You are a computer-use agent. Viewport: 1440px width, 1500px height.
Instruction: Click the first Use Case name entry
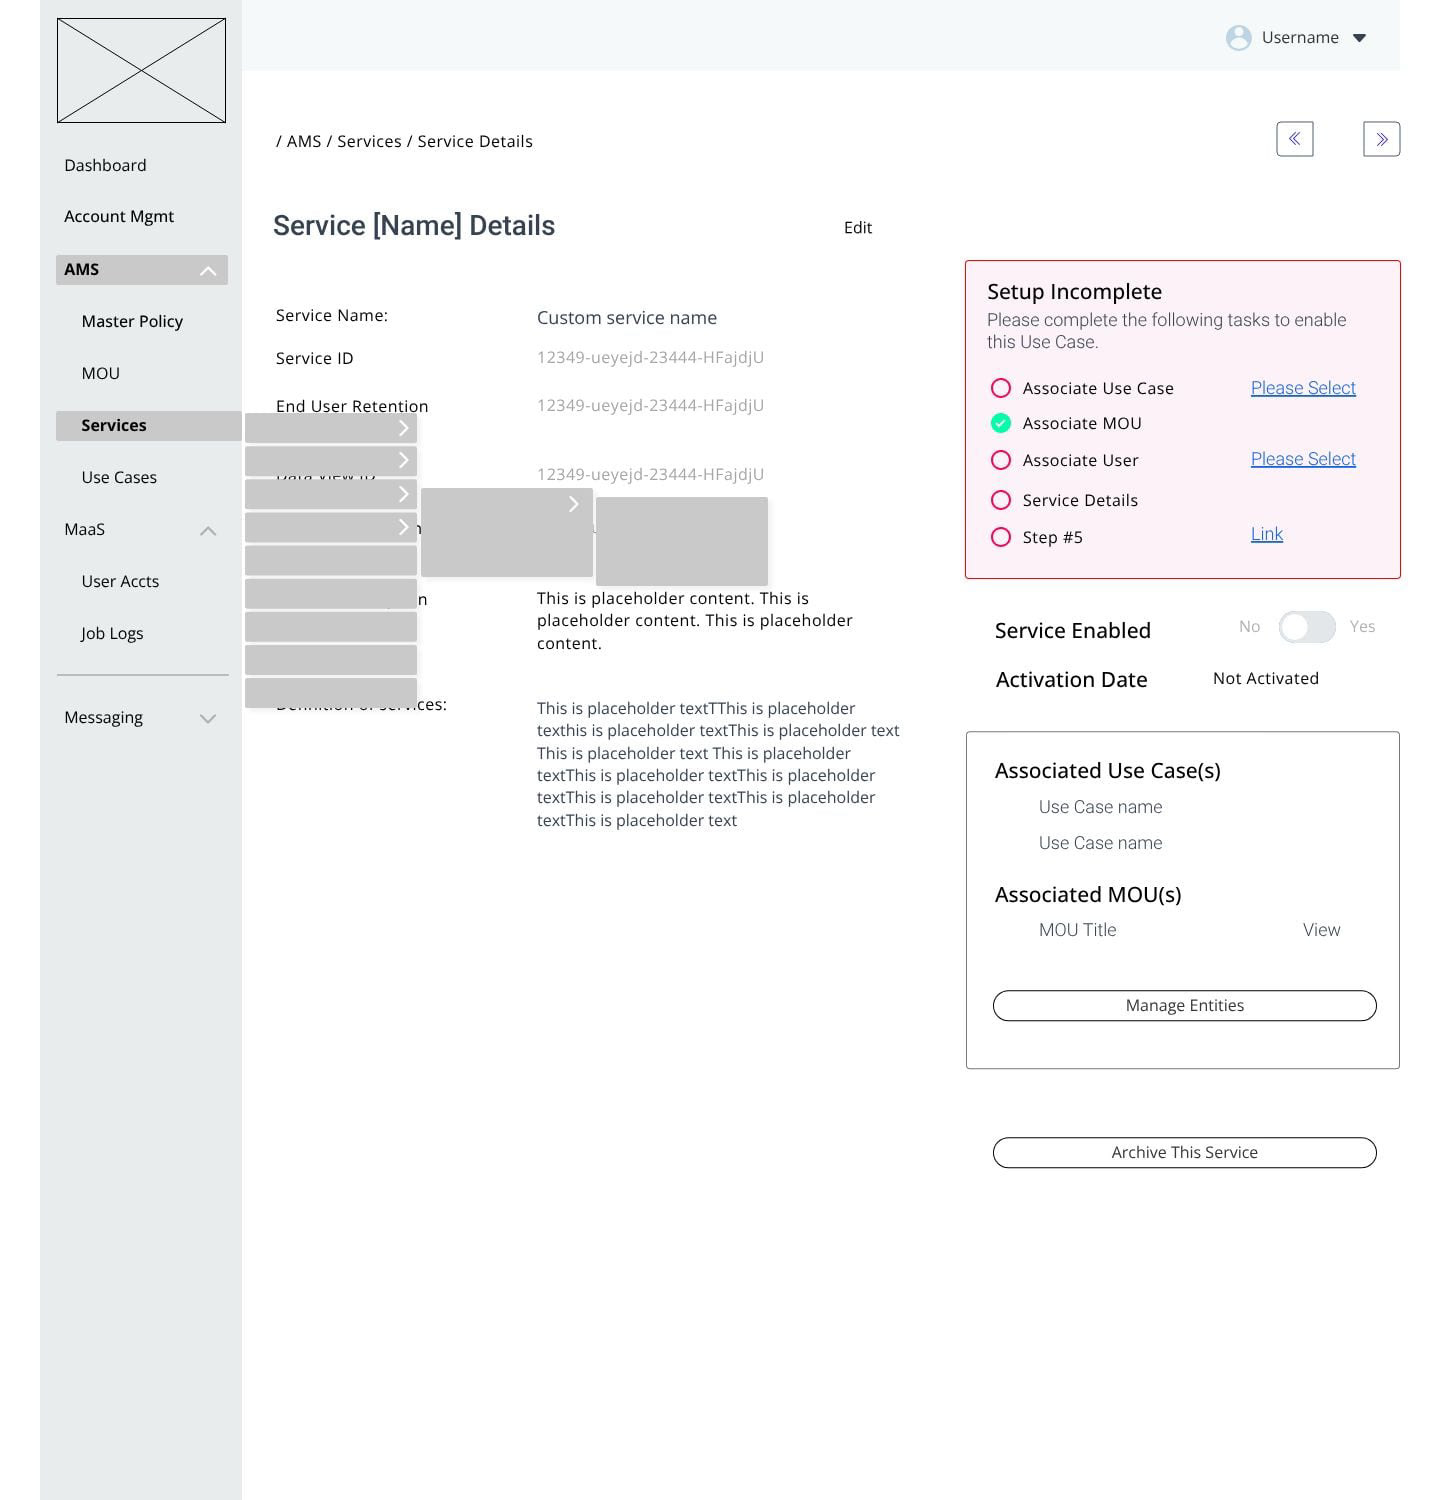[x=1100, y=807]
